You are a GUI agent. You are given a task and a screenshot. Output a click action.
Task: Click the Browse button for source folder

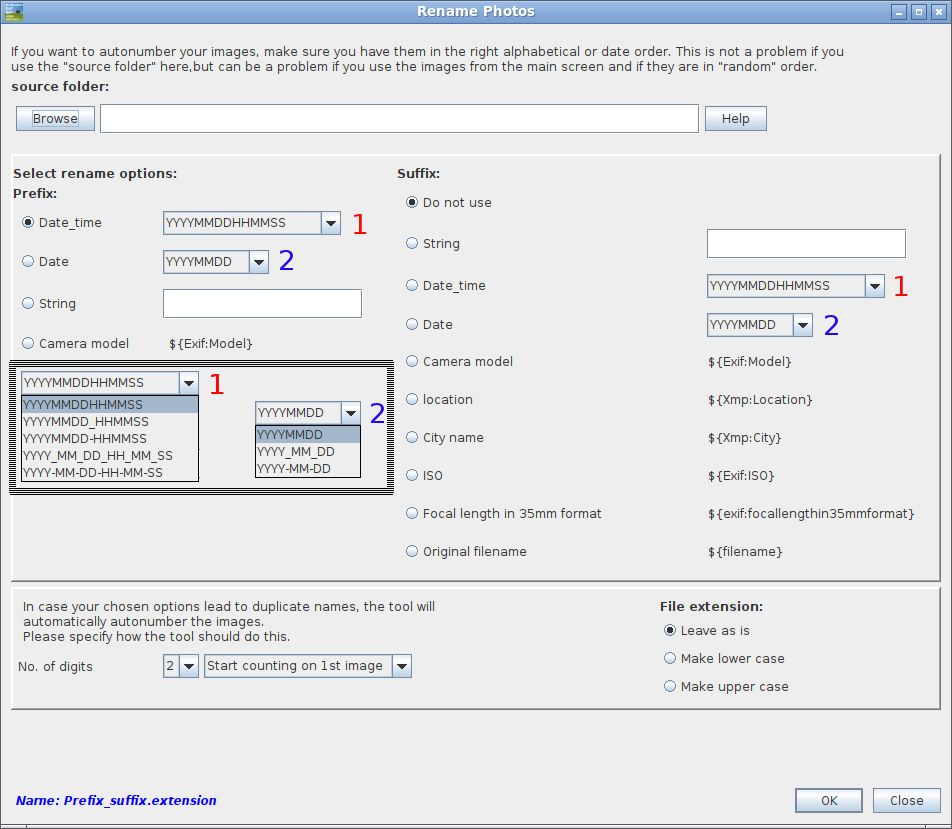click(55, 118)
